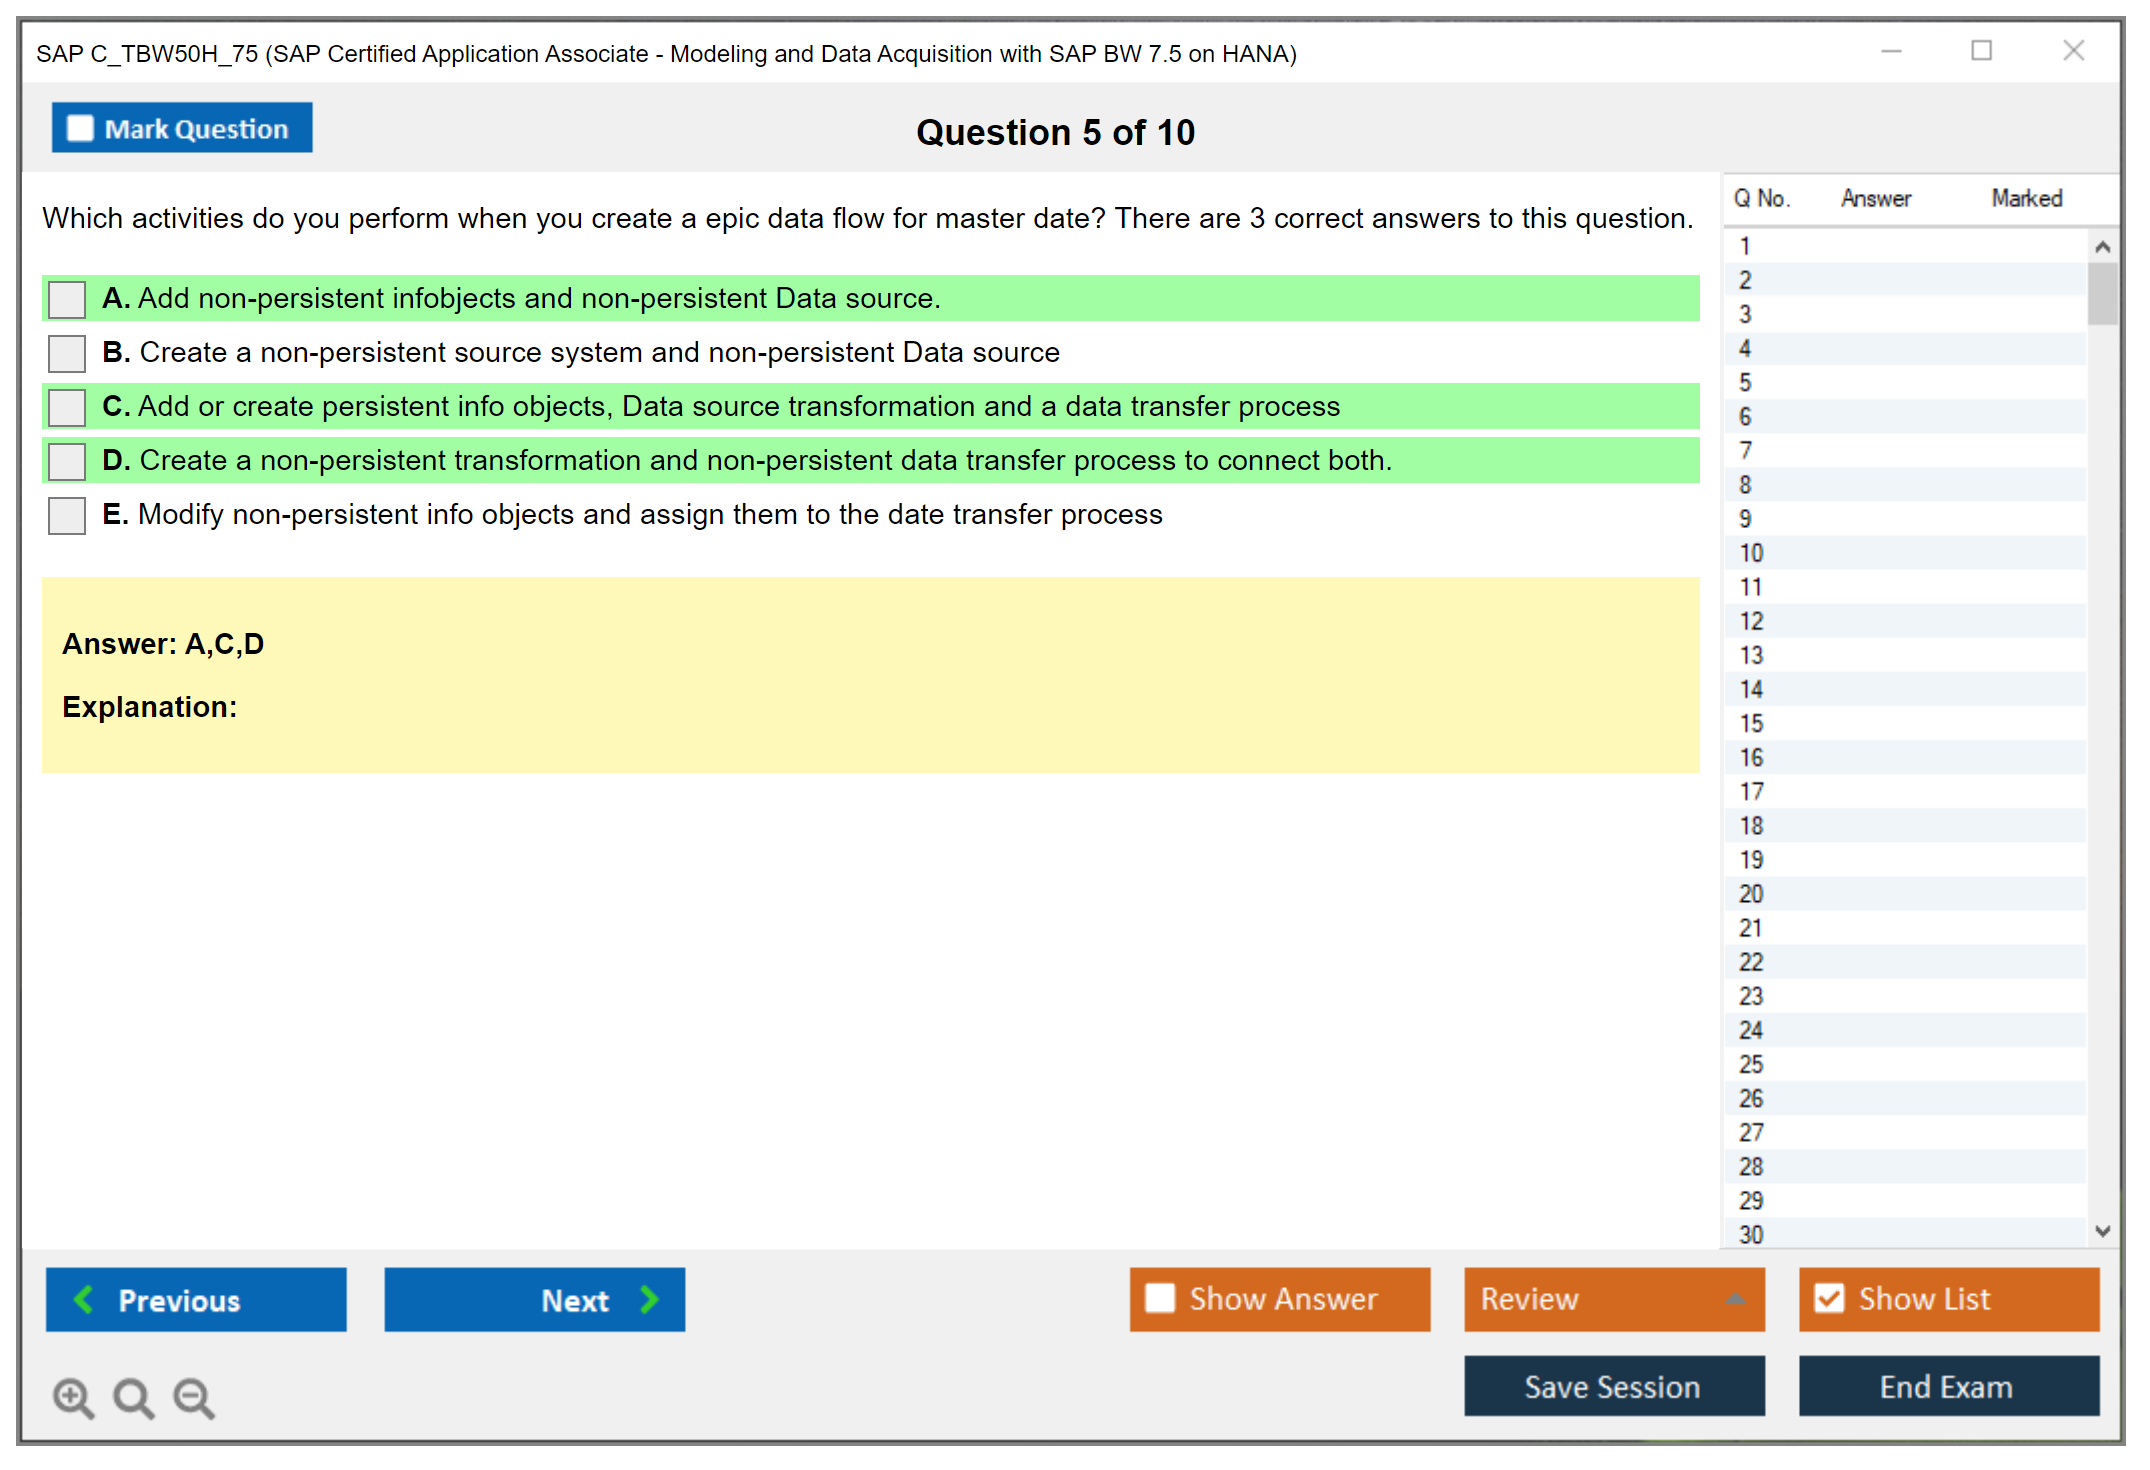Image resolution: width=2150 pixels, height=1470 pixels.
Task: Toggle the Show Answer checkbox
Action: [x=1160, y=1298]
